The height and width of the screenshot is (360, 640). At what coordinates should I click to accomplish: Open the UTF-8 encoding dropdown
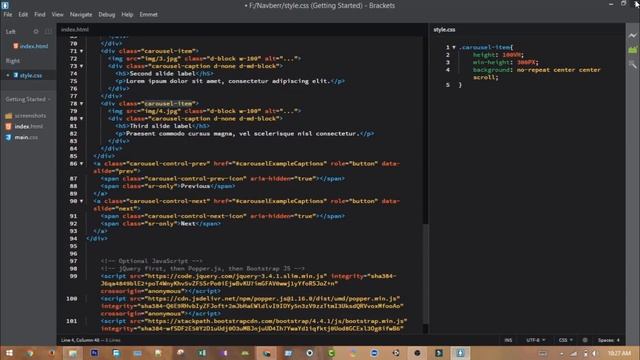(536, 340)
